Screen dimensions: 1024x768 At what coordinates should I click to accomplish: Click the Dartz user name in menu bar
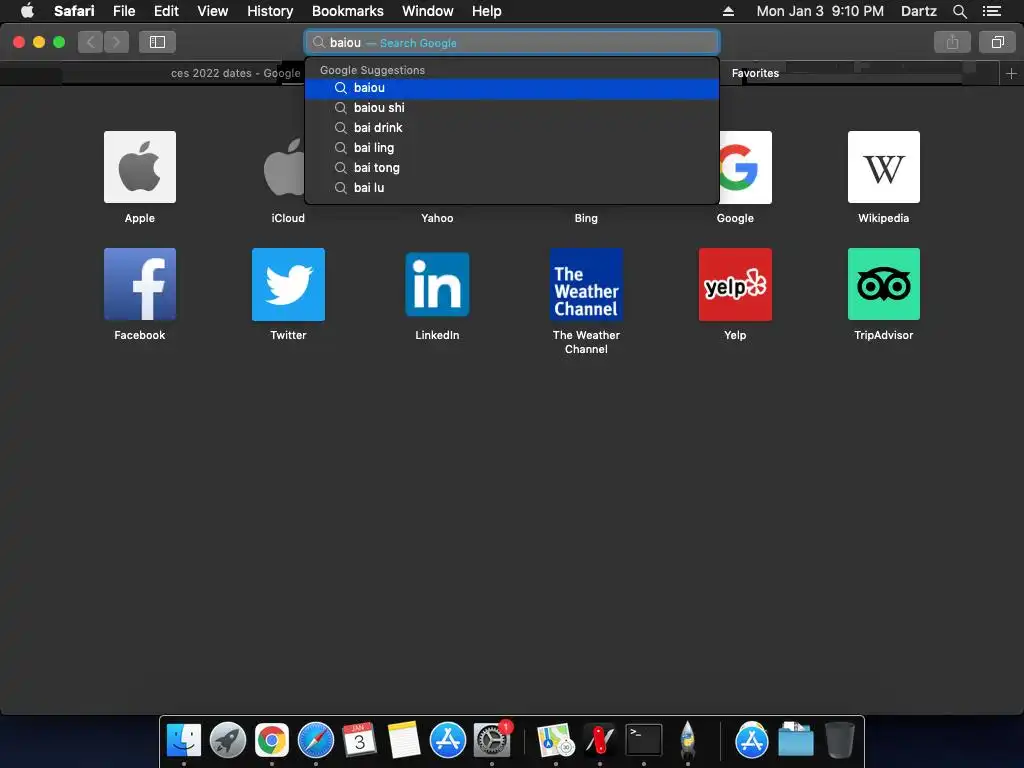(x=918, y=11)
